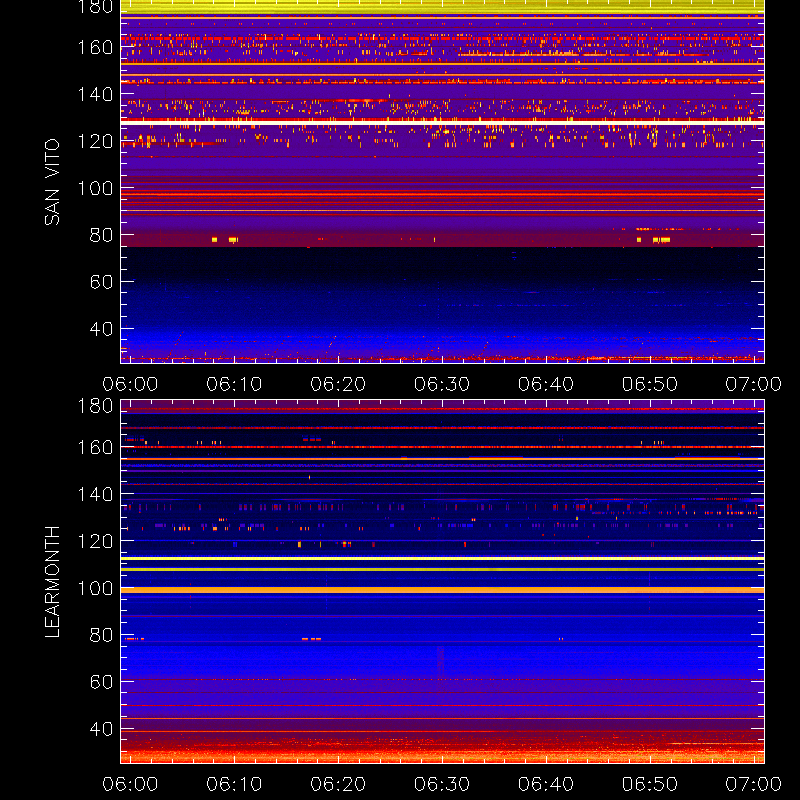800x800 pixels.
Task: Click the 06:50 time label under LEARMONTH plot
Action: click(649, 784)
